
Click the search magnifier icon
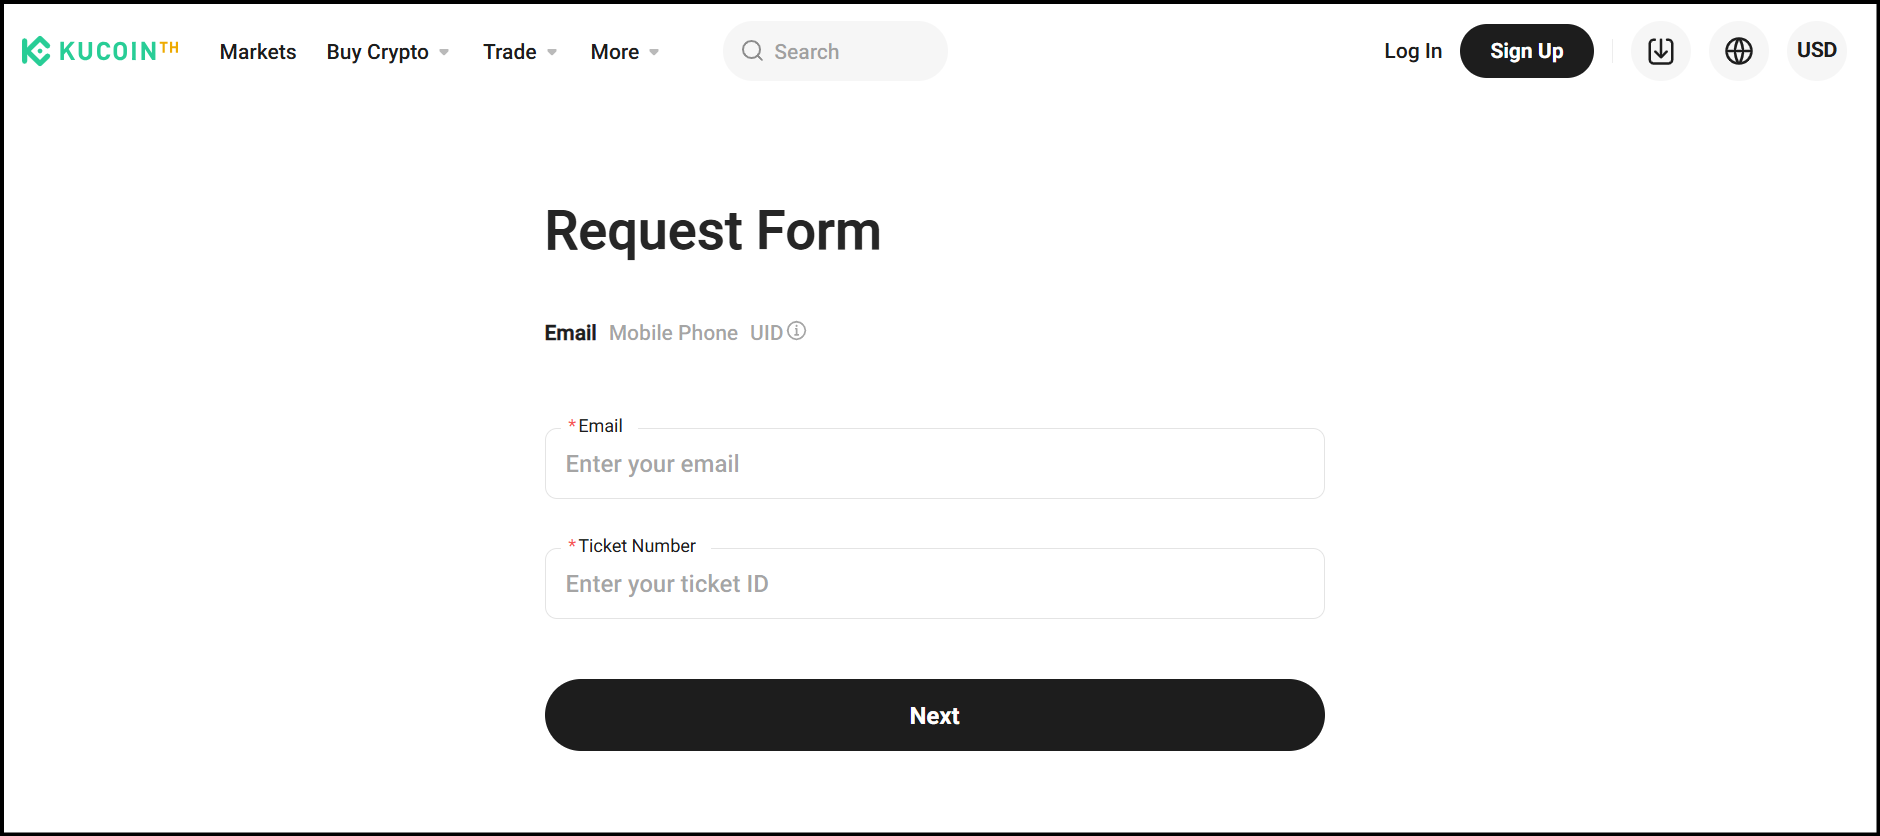coord(752,51)
